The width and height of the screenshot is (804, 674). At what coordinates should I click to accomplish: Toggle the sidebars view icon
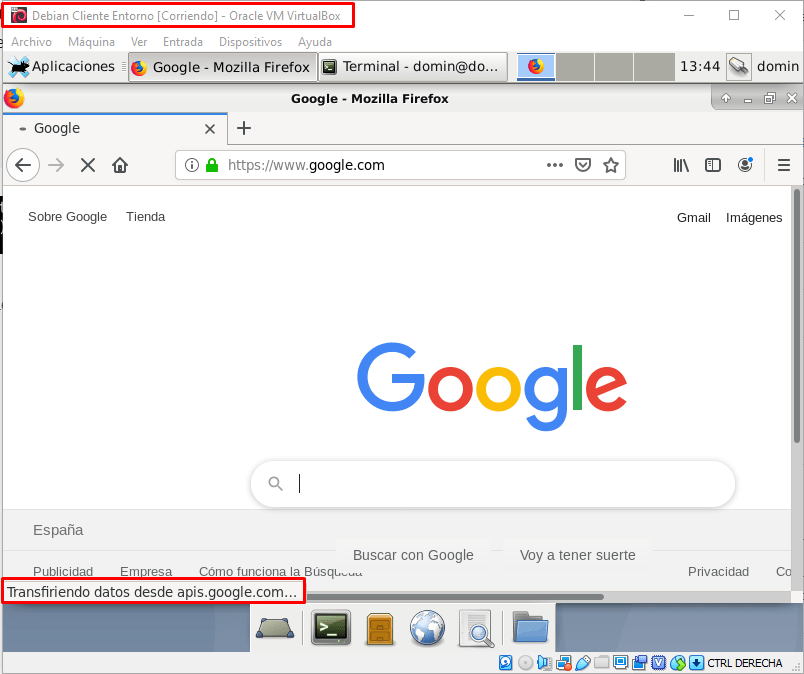(x=713, y=166)
